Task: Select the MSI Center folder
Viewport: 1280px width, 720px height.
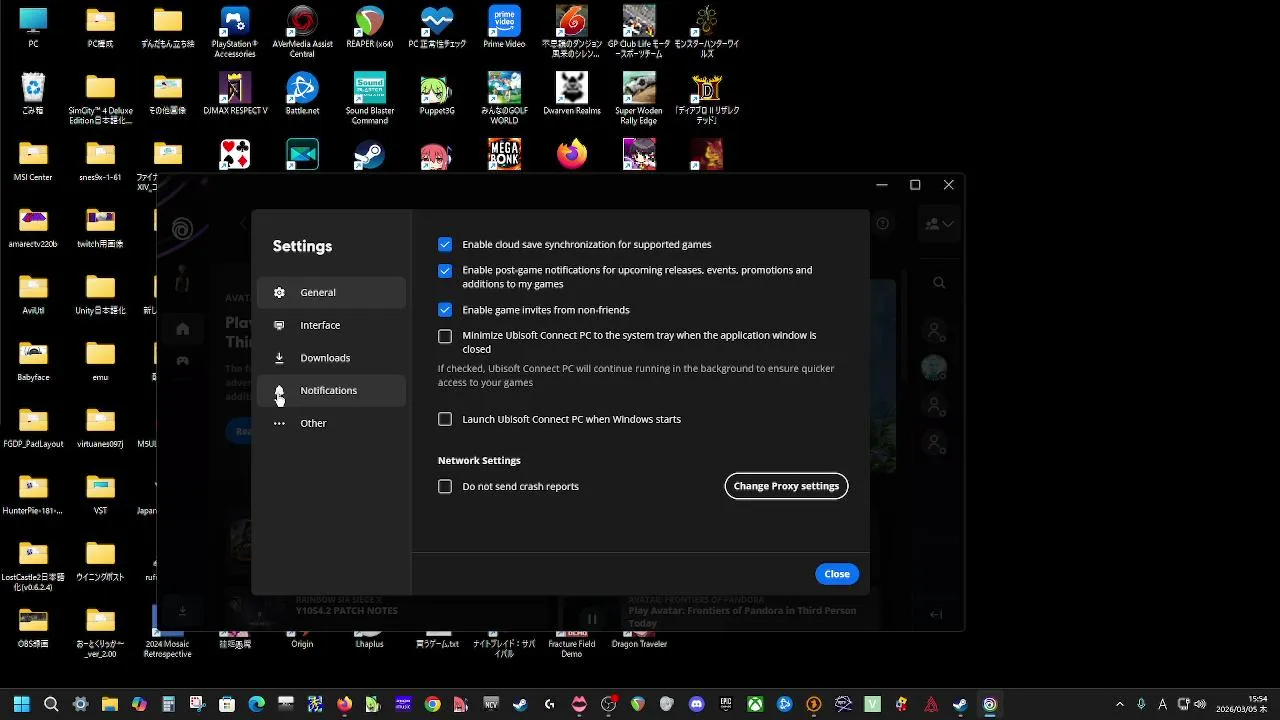Action: coord(33,161)
